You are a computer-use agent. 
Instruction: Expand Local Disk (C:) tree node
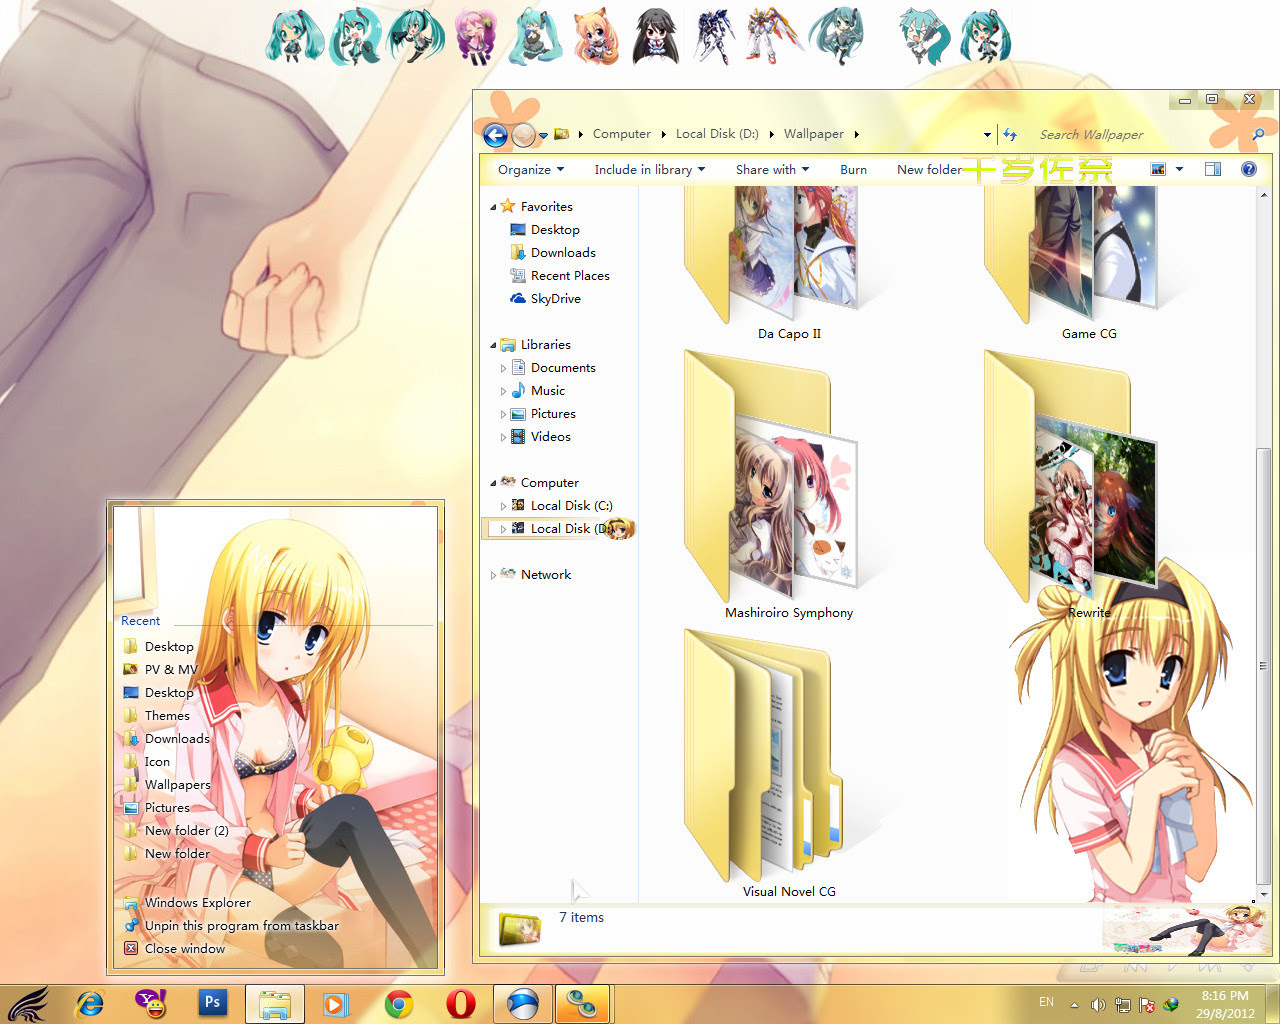pos(503,507)
